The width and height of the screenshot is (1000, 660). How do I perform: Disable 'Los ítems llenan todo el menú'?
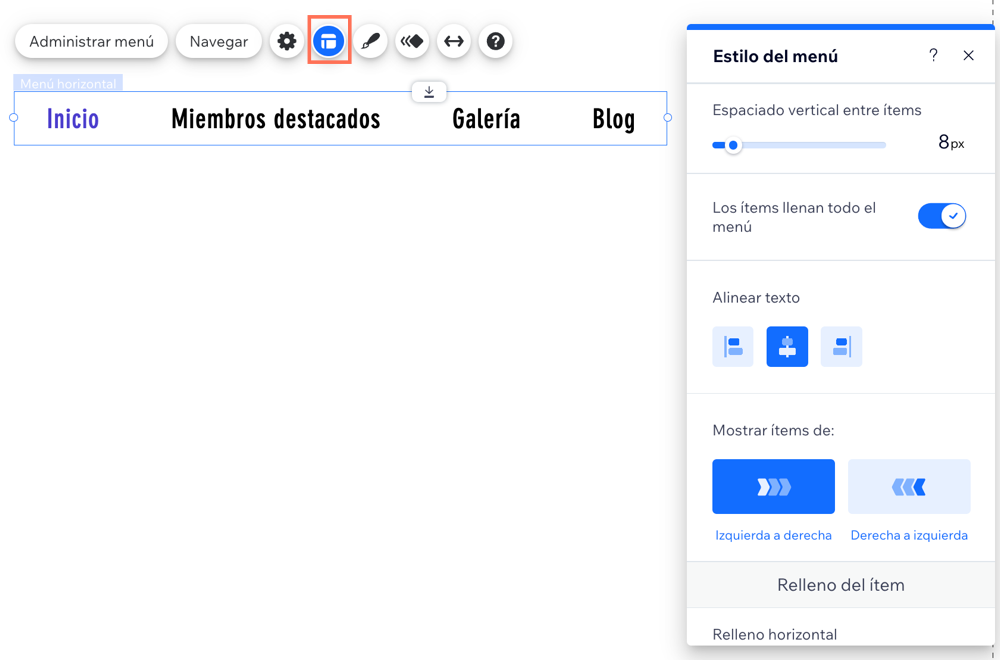coord(941,215)
